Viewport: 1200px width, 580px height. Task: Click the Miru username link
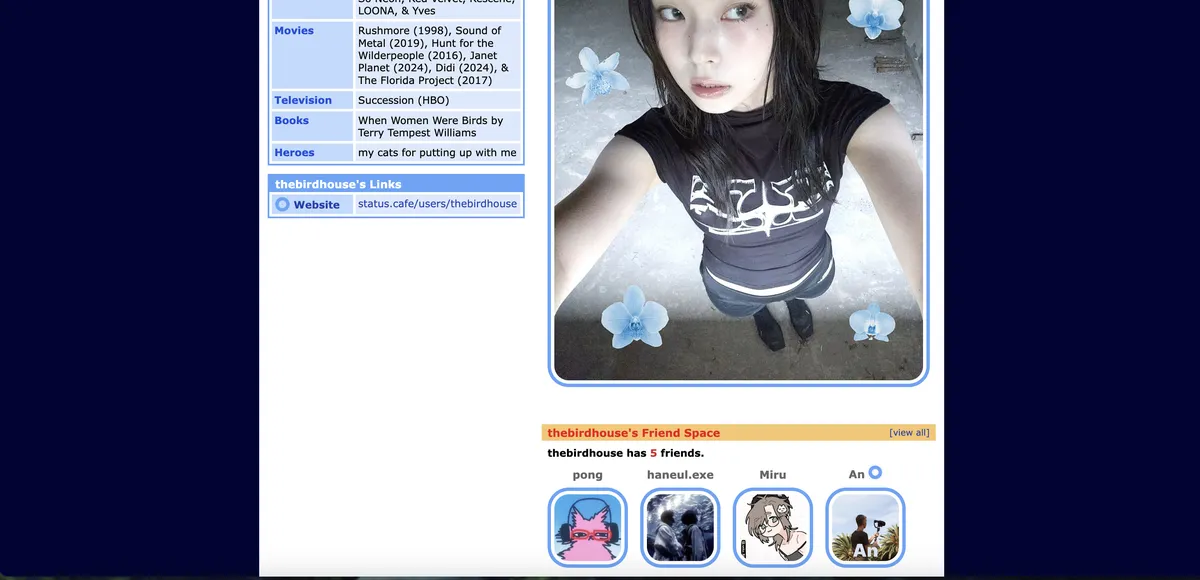773,475
